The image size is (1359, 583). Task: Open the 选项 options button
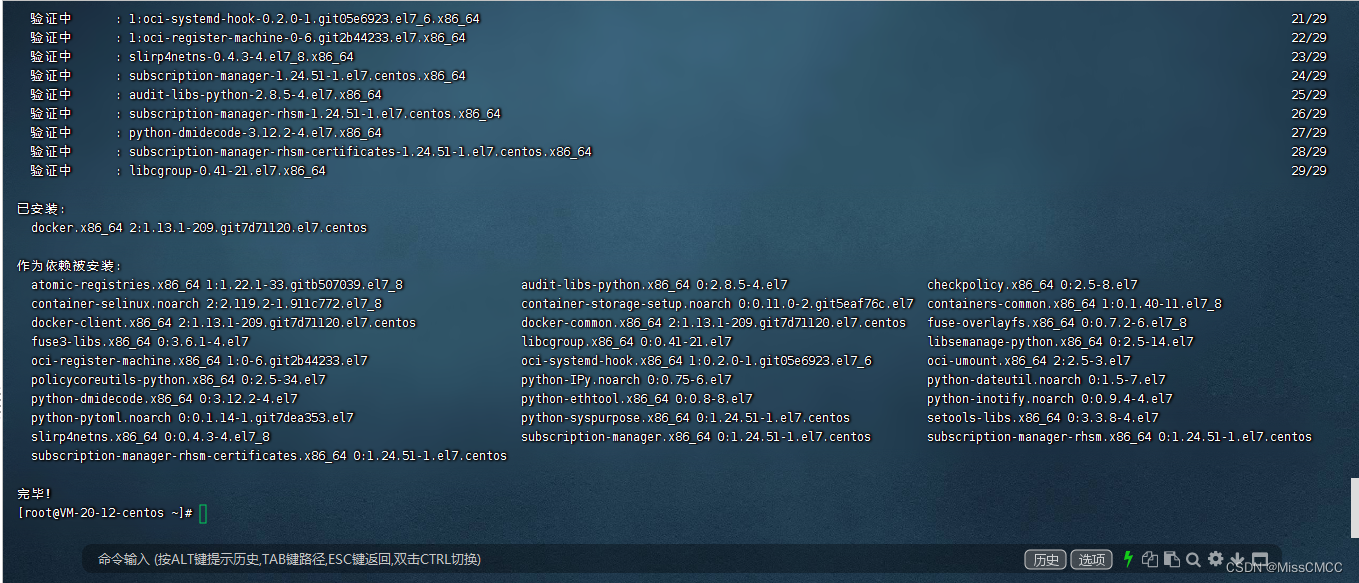click(x=1092, y=560)
